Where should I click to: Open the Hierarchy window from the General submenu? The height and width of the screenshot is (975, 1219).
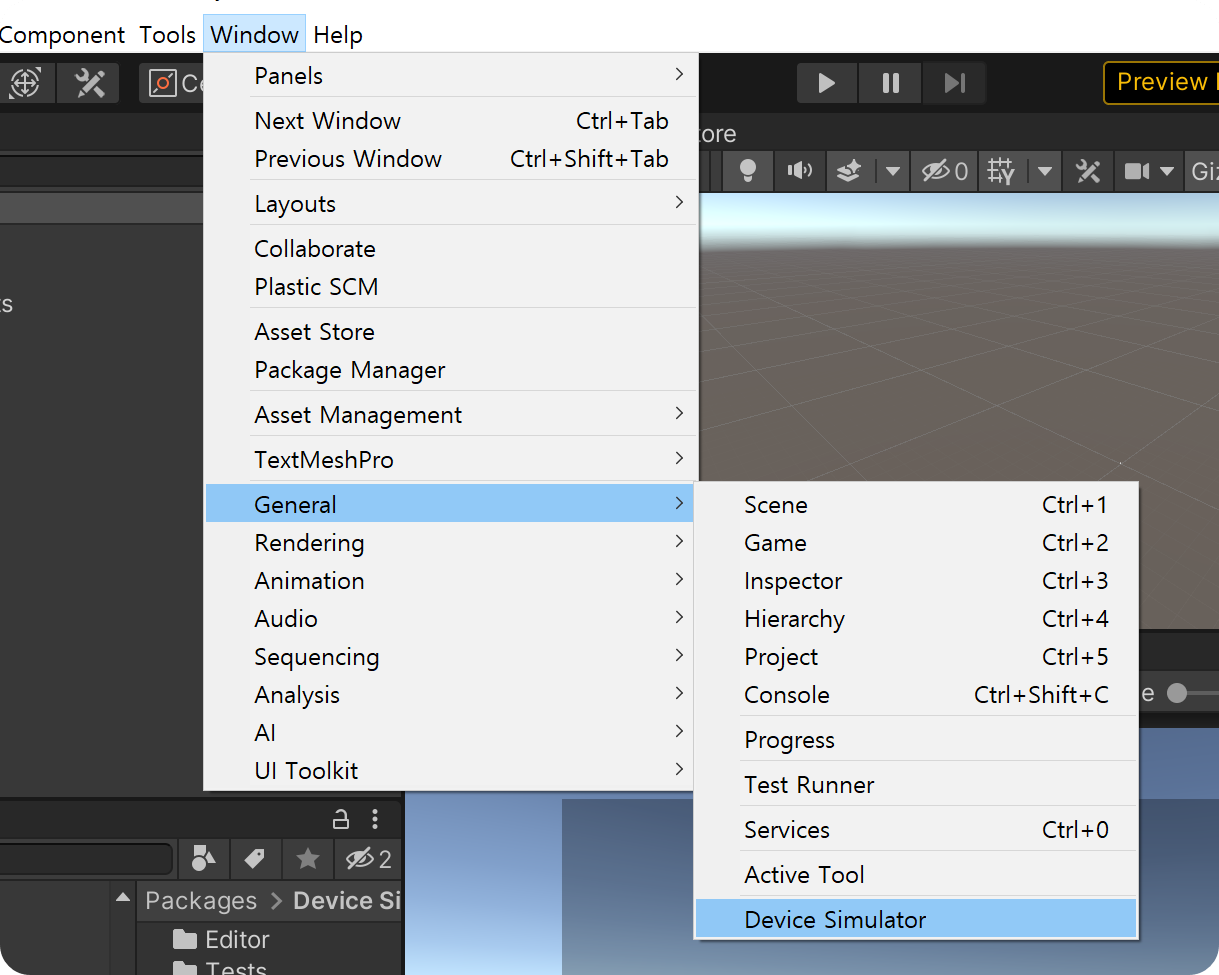(x=916, y=619)
